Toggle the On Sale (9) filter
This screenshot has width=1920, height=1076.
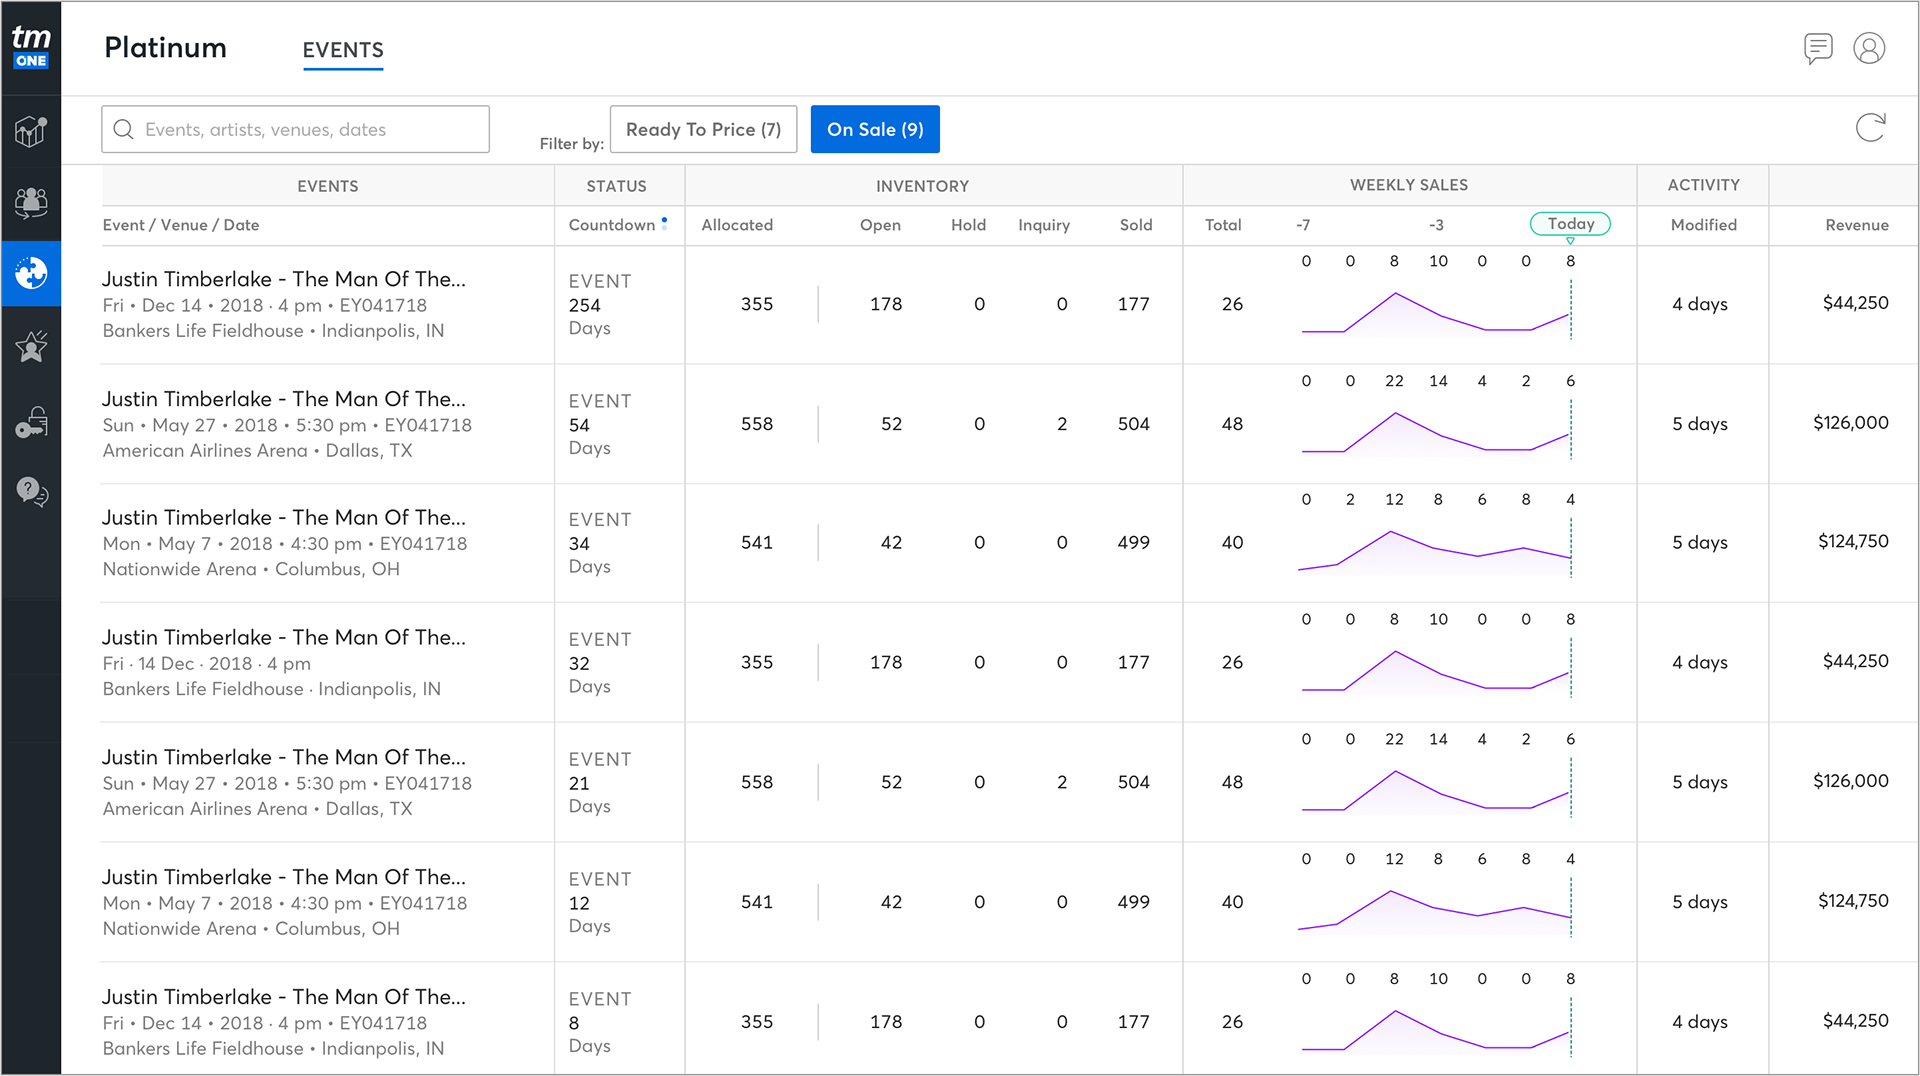pyautogui.click(x=875, y=129)
